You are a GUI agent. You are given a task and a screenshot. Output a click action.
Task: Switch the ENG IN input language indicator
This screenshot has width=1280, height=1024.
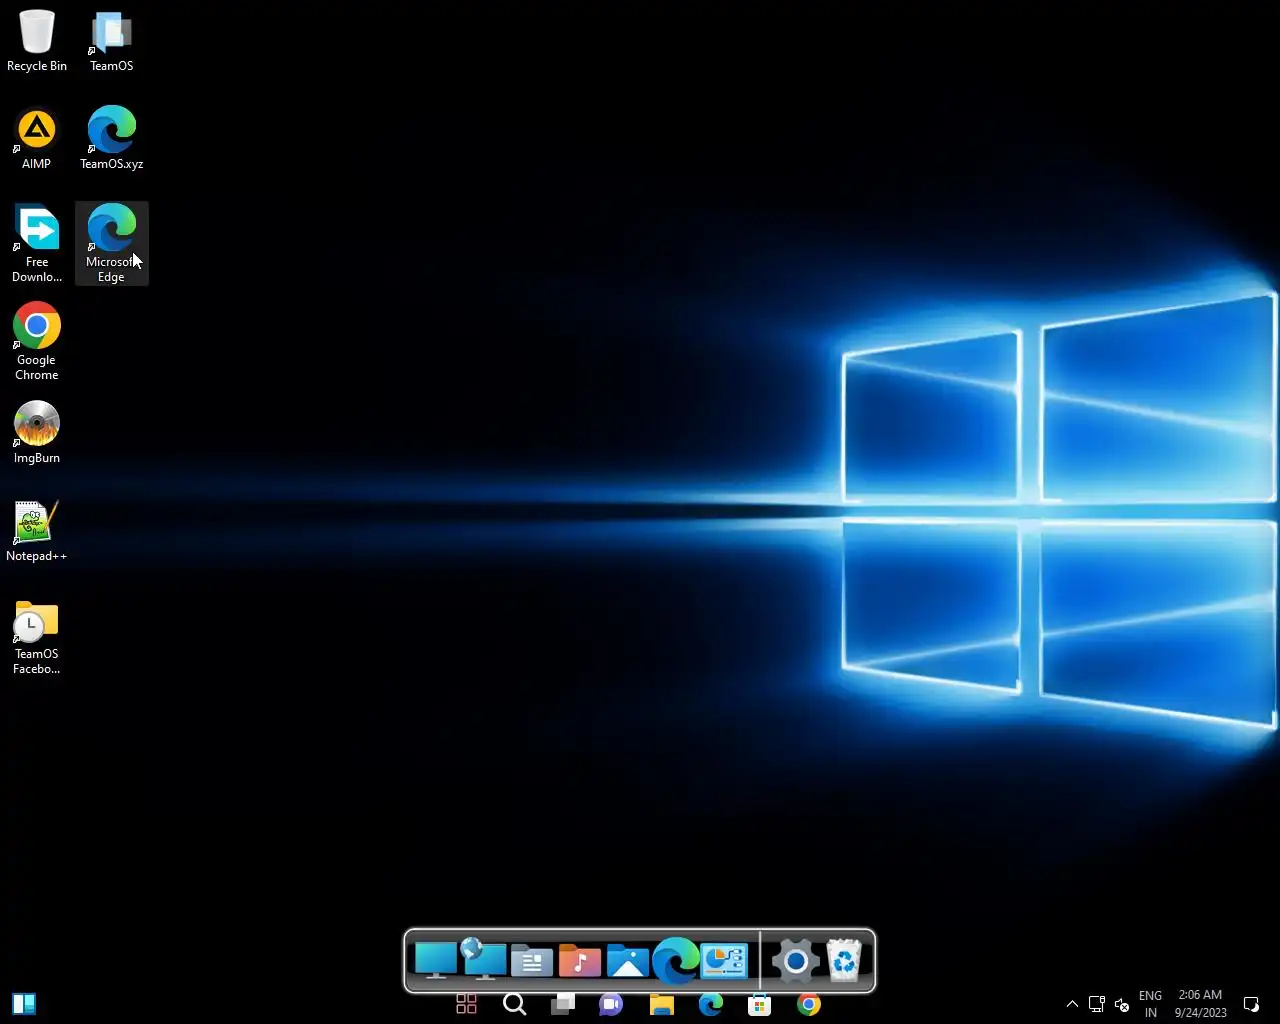pos(1151,1004)
